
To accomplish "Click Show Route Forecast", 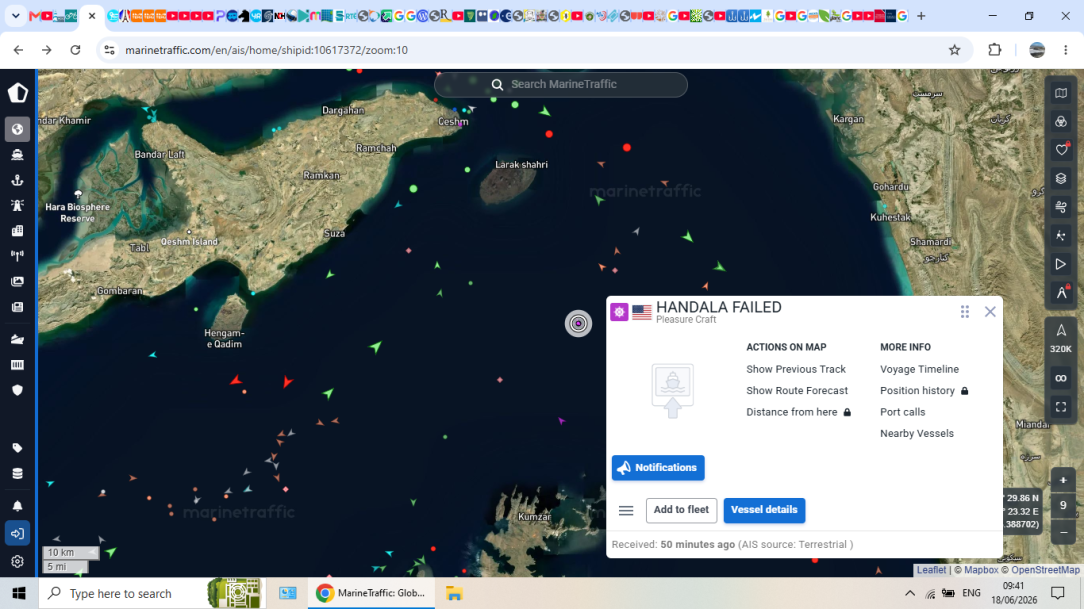I will click(796, 391).
